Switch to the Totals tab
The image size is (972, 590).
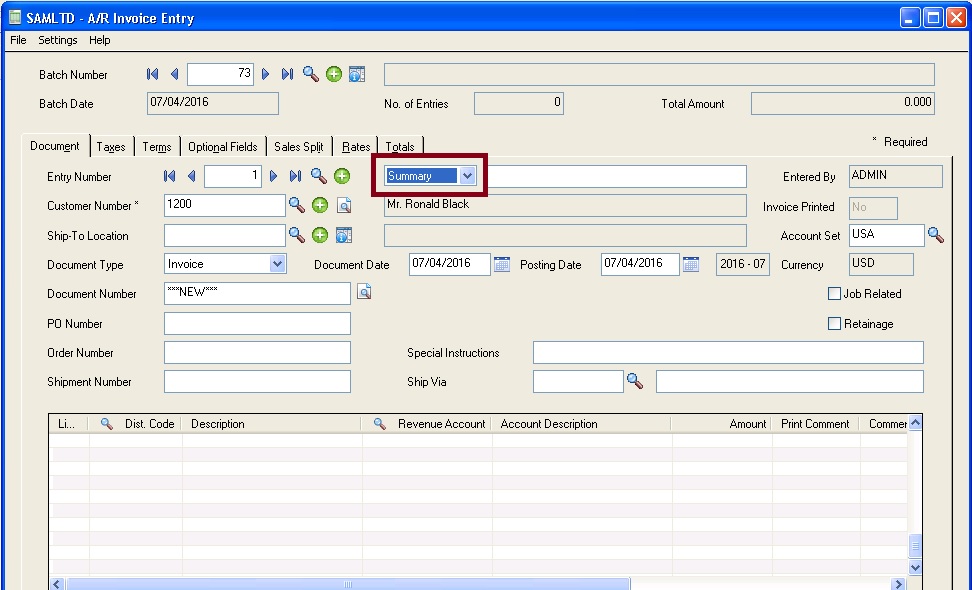click(x=400, y=147)
